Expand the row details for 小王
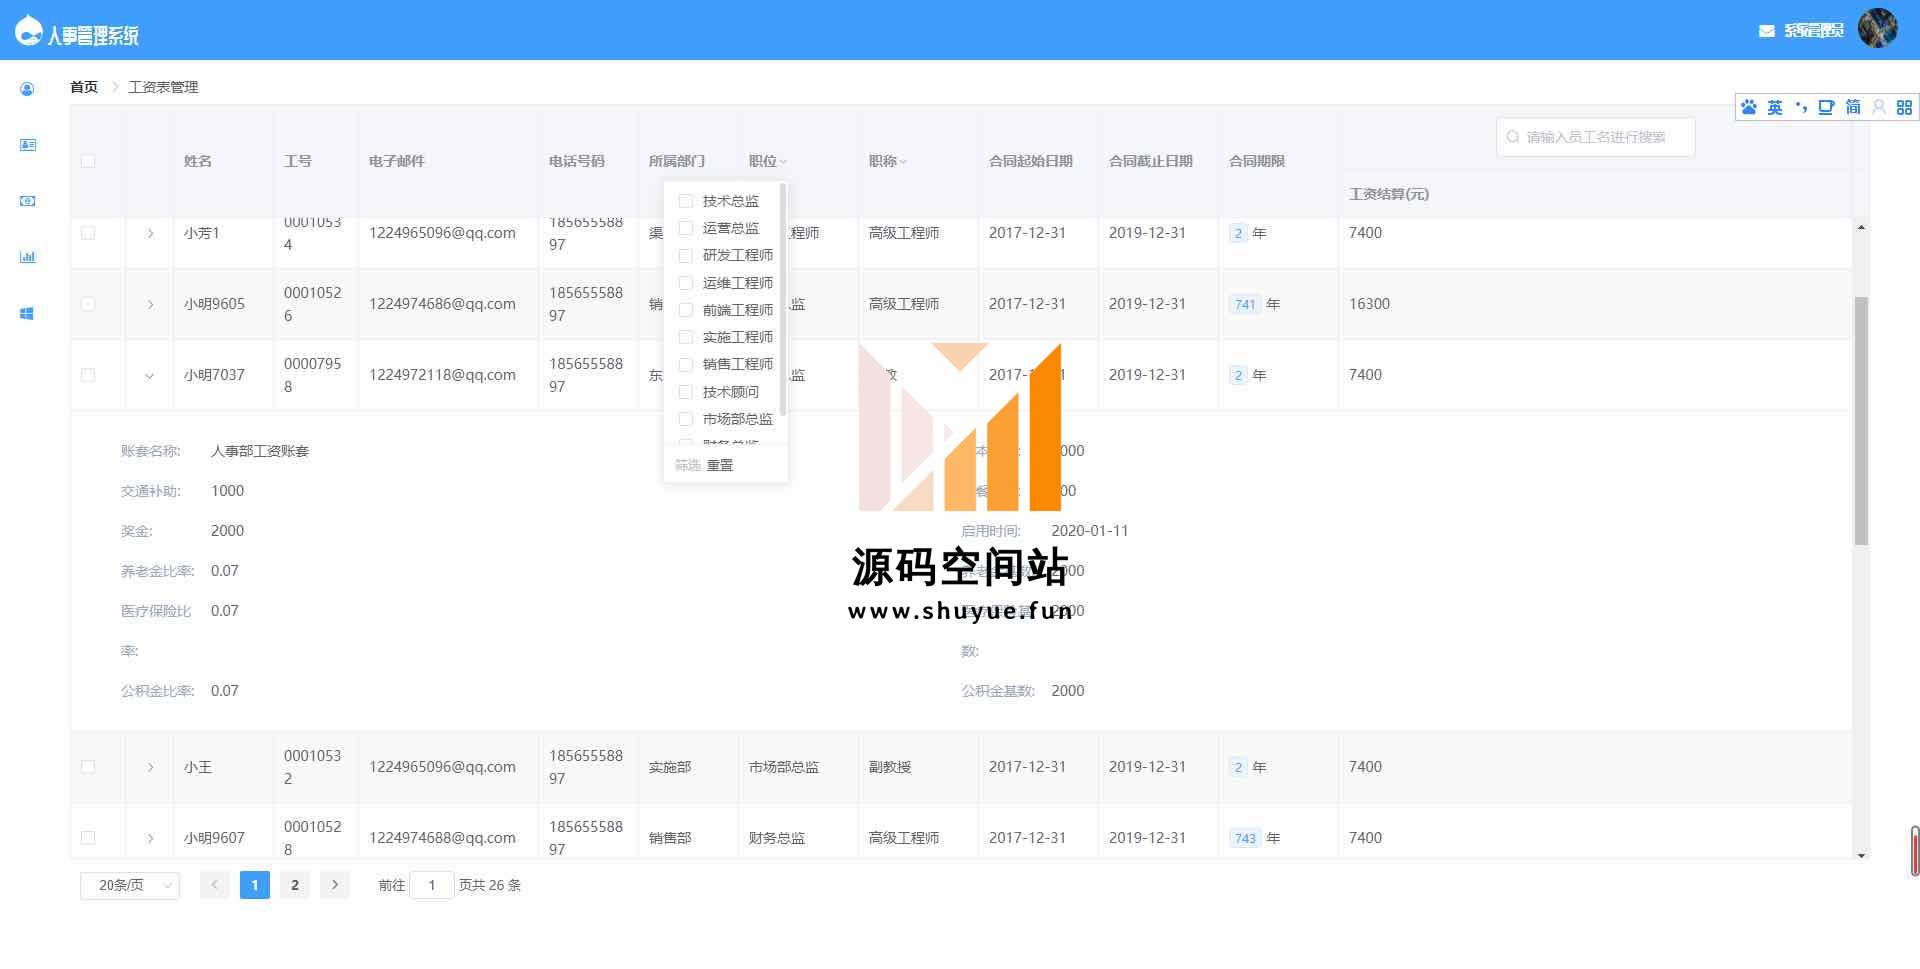Image resolution: width=1920 pixels, height=969 pixels. 150,767
